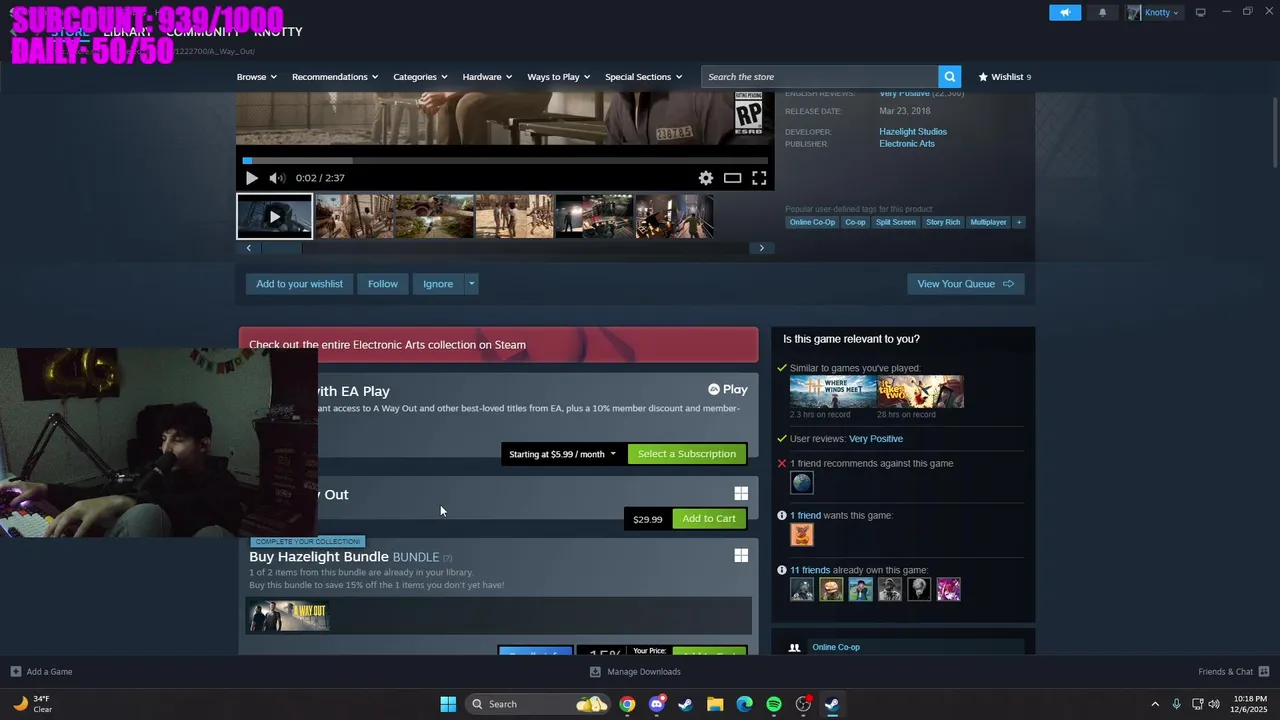1280x720 pixels.
Task: Mute the trailer volume icon
Action: 277,178
